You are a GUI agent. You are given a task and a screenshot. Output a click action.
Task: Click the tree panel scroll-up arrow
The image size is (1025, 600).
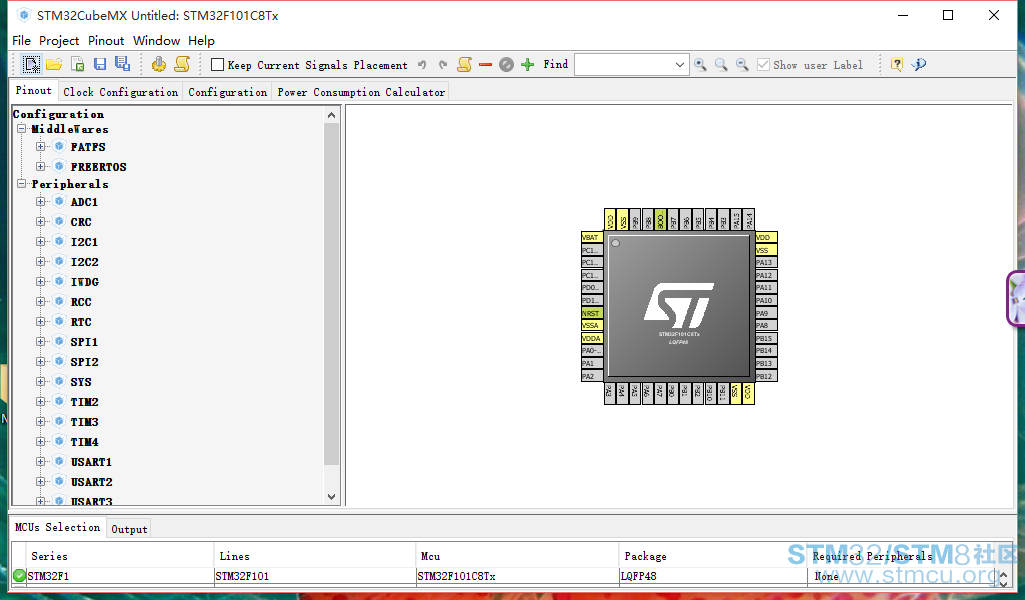[331, 115]
